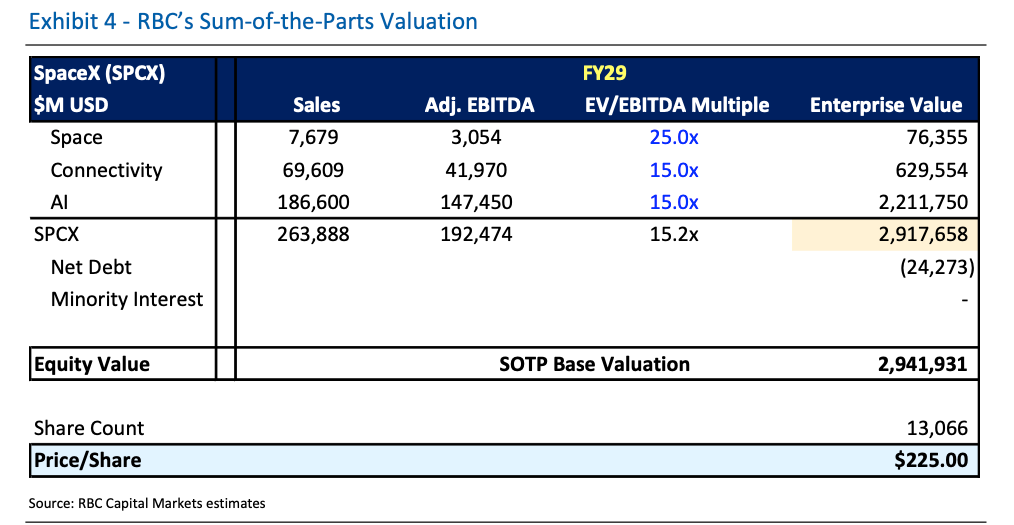The width and height of the screenshot is (1014, 525).
Task: Select the 'Adj. EBITDA' column header
Action: (x=479, y=105)
